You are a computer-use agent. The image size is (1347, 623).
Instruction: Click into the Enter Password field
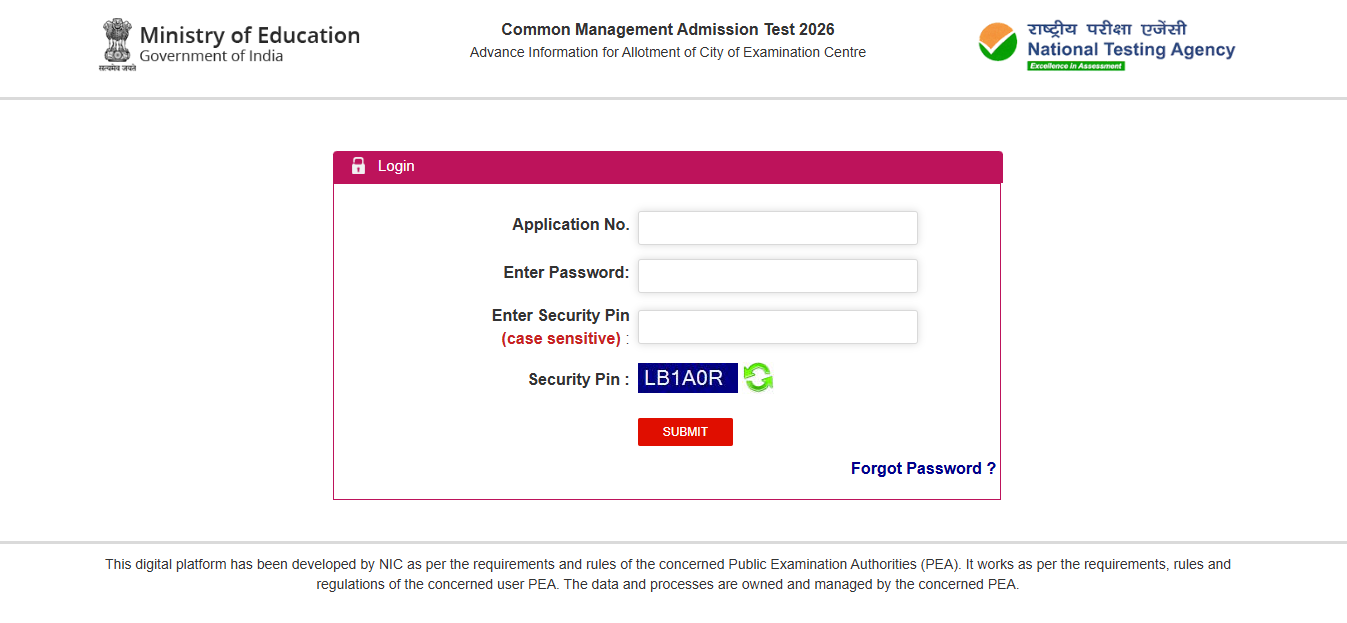pos(777,276)
